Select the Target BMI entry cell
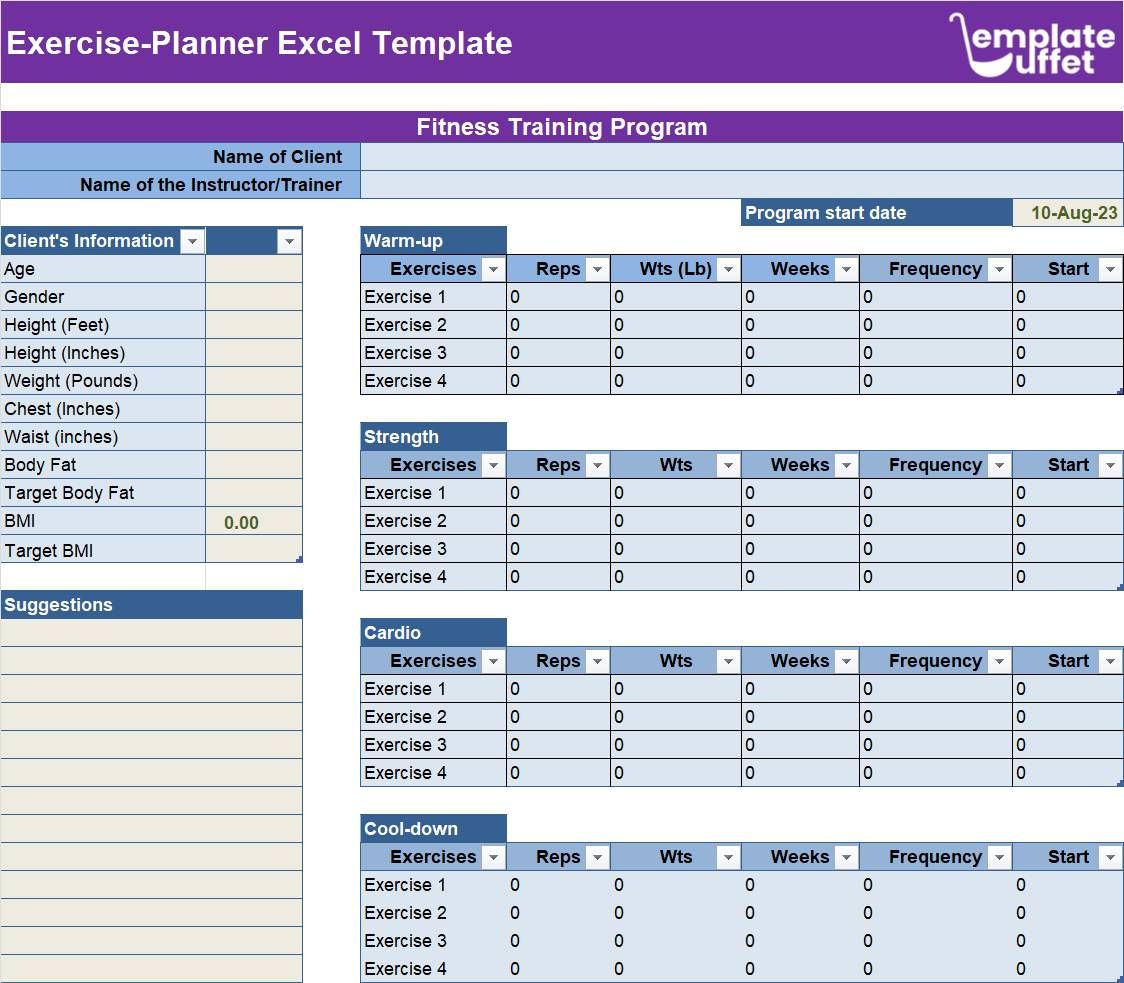 coord(254,550)
